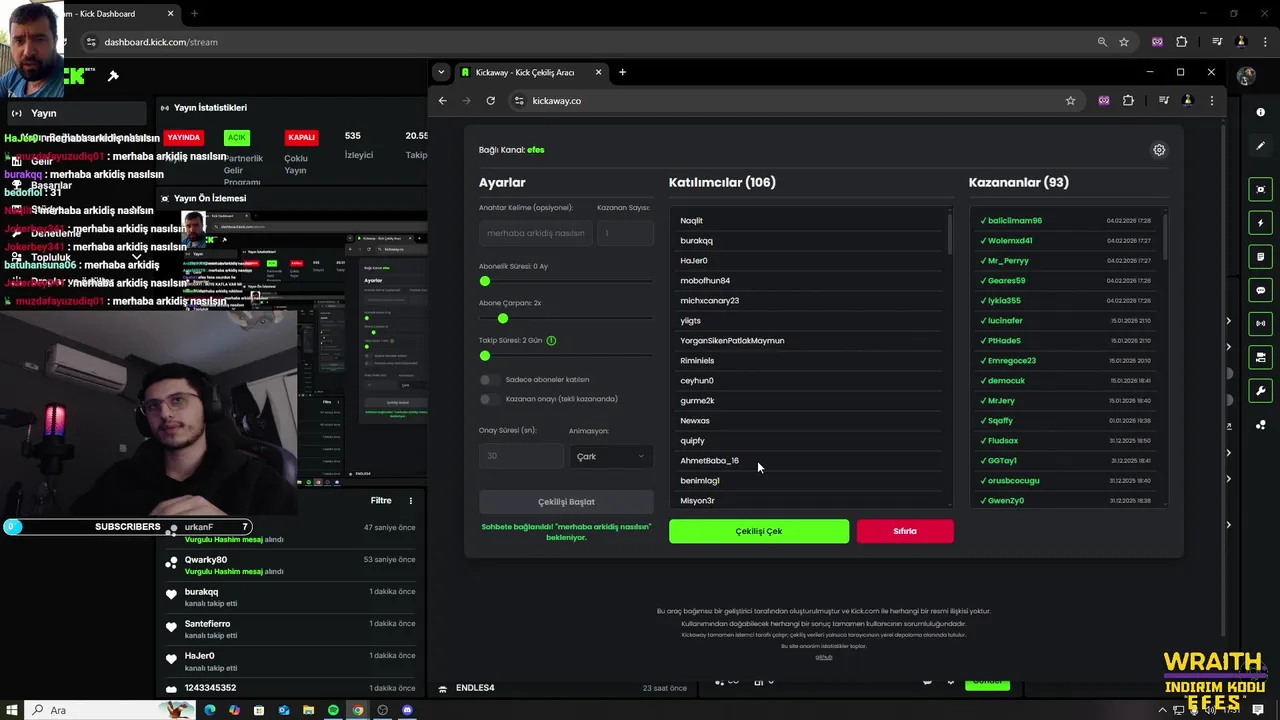Open the Chrome three-dot menu in Kickaway window

pos(1212,101)
